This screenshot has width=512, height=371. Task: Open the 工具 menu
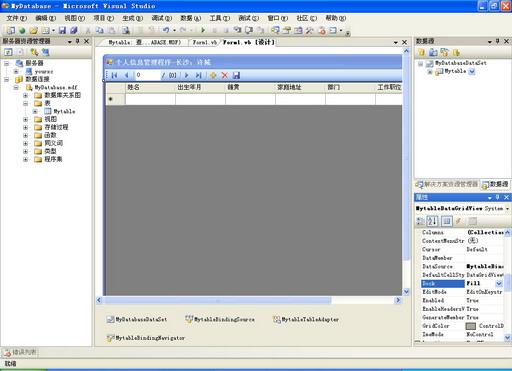click(x=220, y=18)
